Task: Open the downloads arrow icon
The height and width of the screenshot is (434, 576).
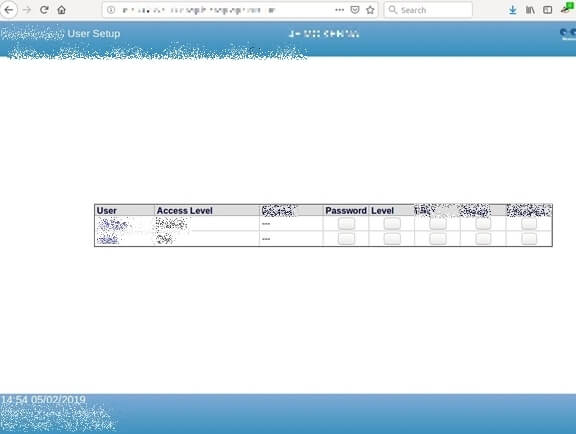Action: point(513,10)
